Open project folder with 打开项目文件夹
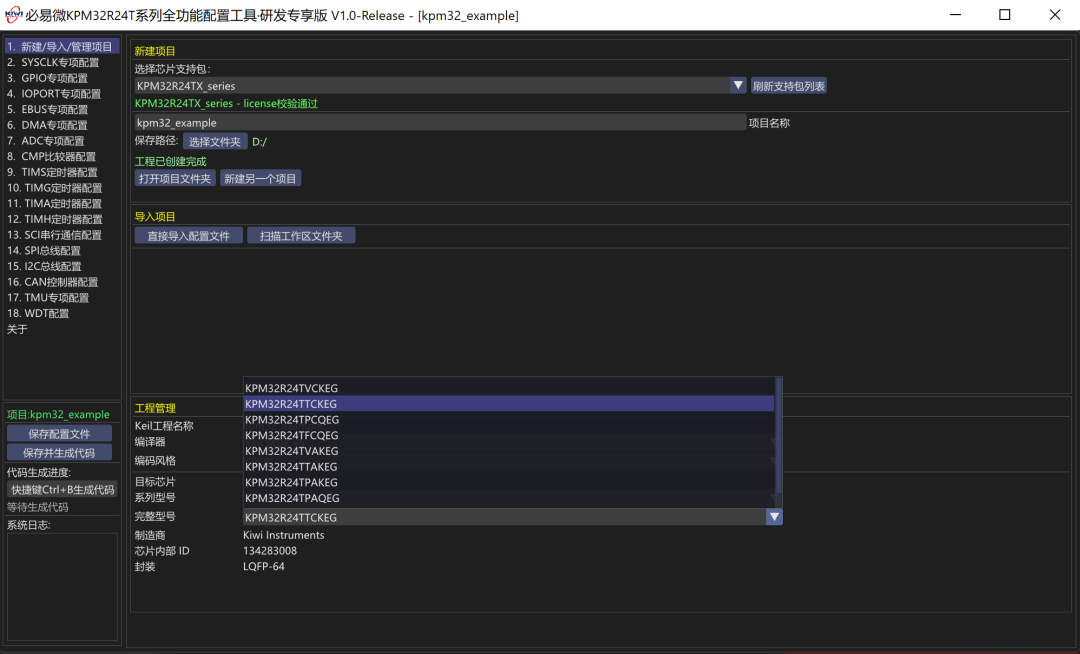 click(x=175, y=179)
